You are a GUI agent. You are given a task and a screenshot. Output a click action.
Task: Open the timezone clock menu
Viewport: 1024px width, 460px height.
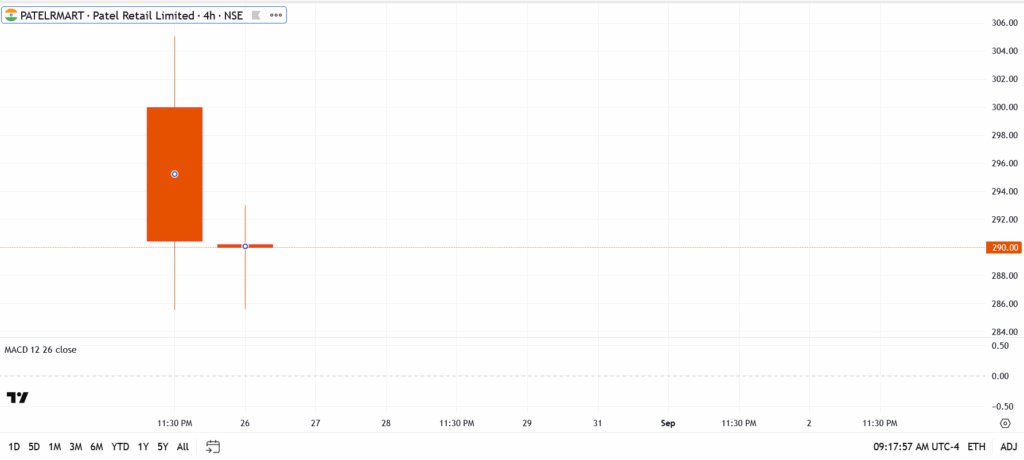(914, 447)
